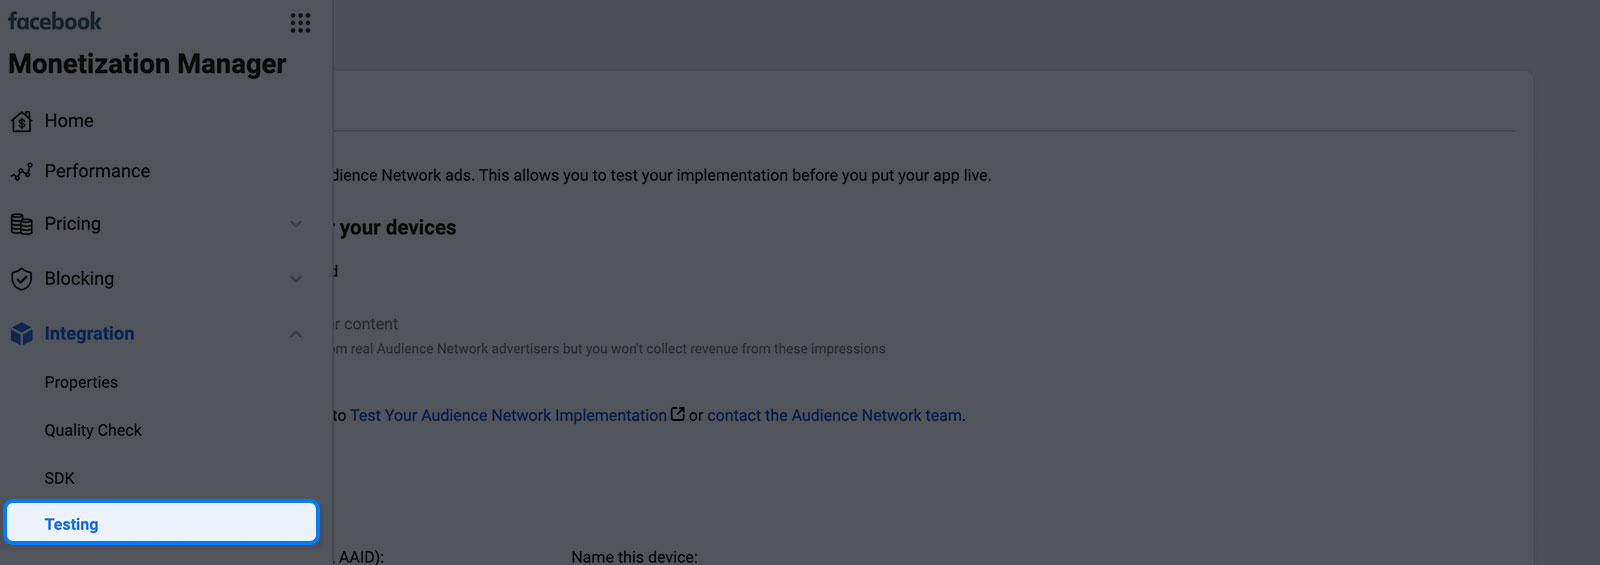
Task: Click the Integration cube icon
Action: [22, 334]
